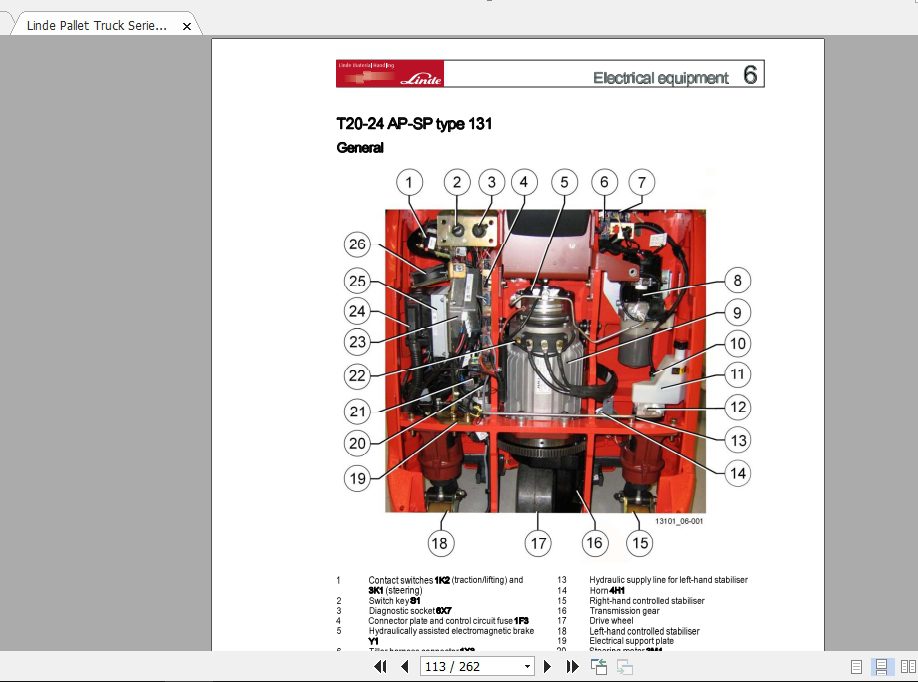918x682 pixels.
Task: Click the figure reference 13101_06-001
Action: point(679,521)
